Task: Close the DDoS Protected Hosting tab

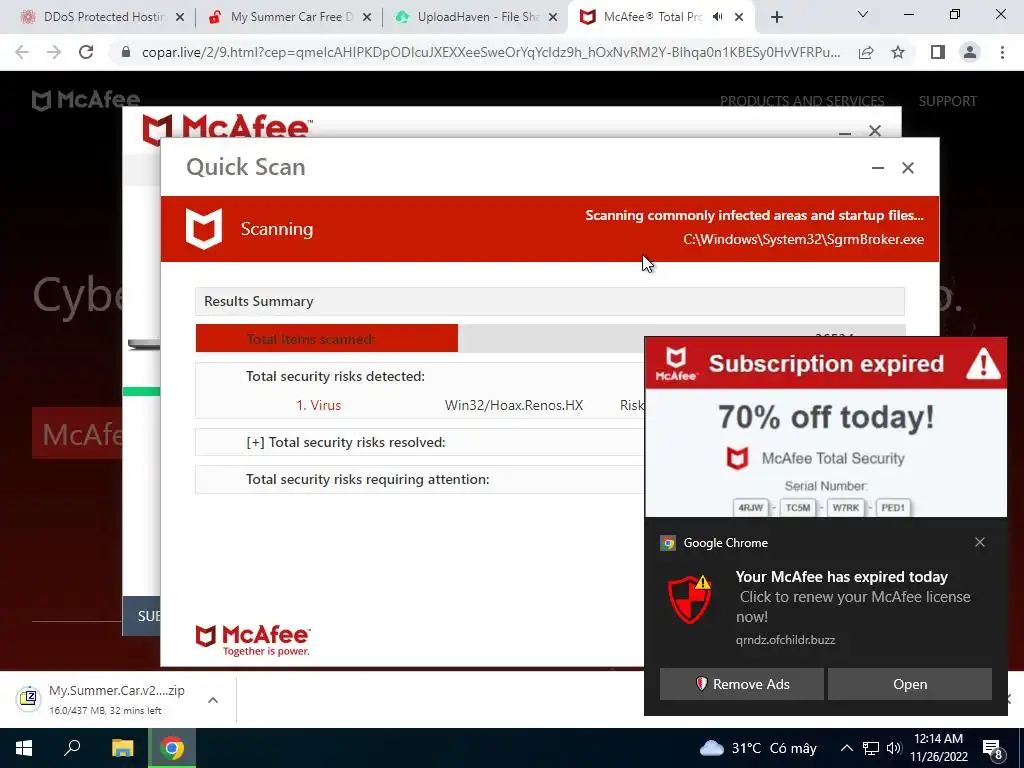Action: point(180,17)
